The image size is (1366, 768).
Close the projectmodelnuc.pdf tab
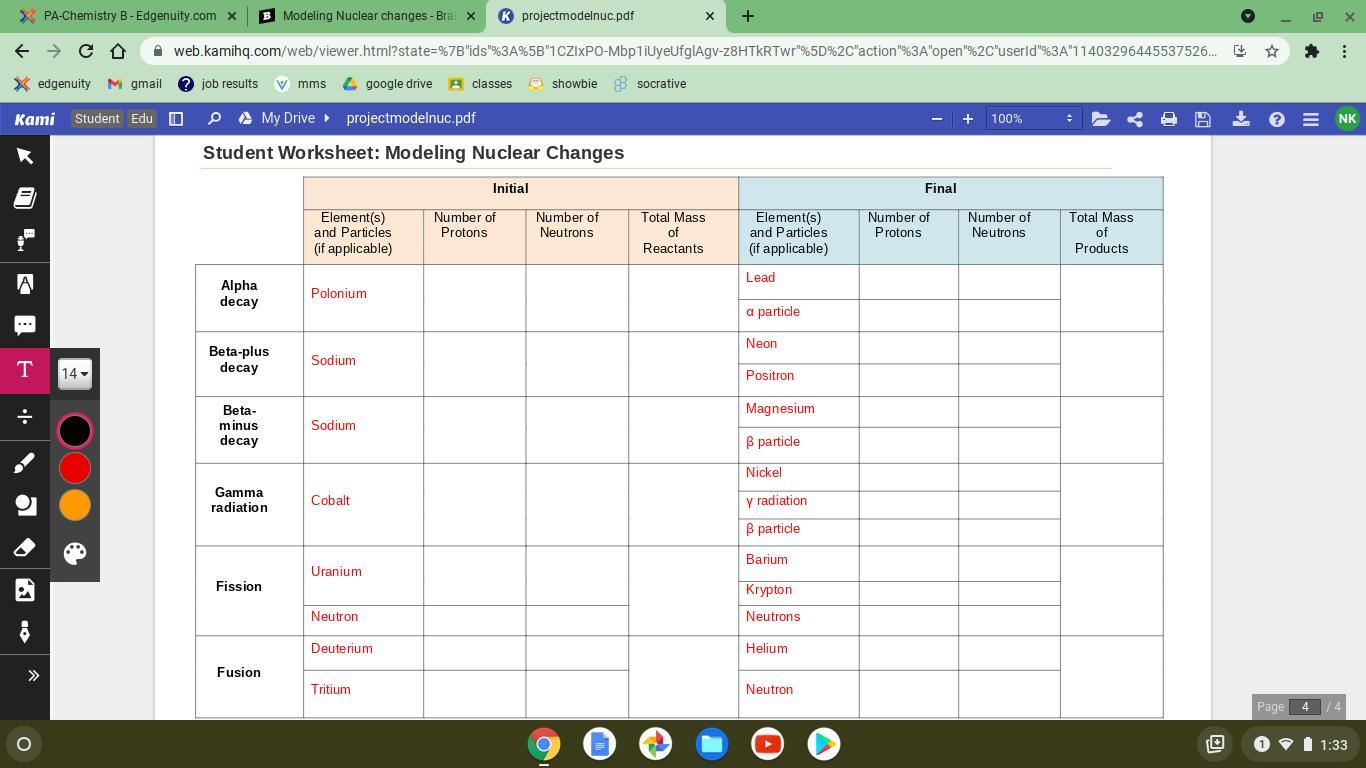[710, 16]
